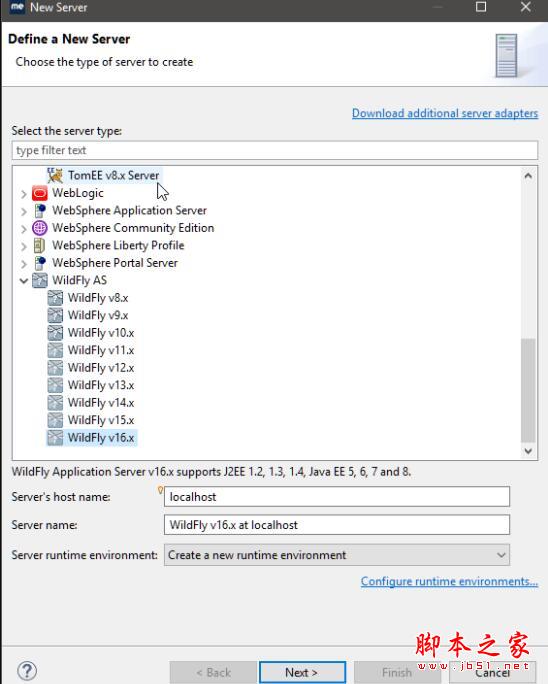Select WebSphere Liberty Profile label
Screen dimensions: 548x684
pyautogui.click(x=118, y=245)
